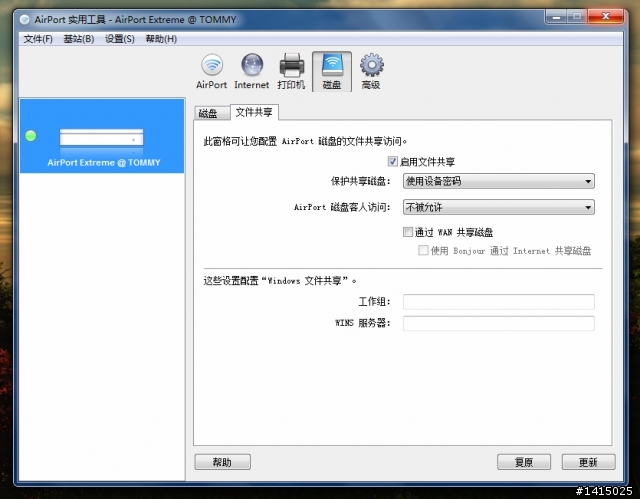
Task: Click the WINS 服务器 input field
Action: [x=498, y=323]
